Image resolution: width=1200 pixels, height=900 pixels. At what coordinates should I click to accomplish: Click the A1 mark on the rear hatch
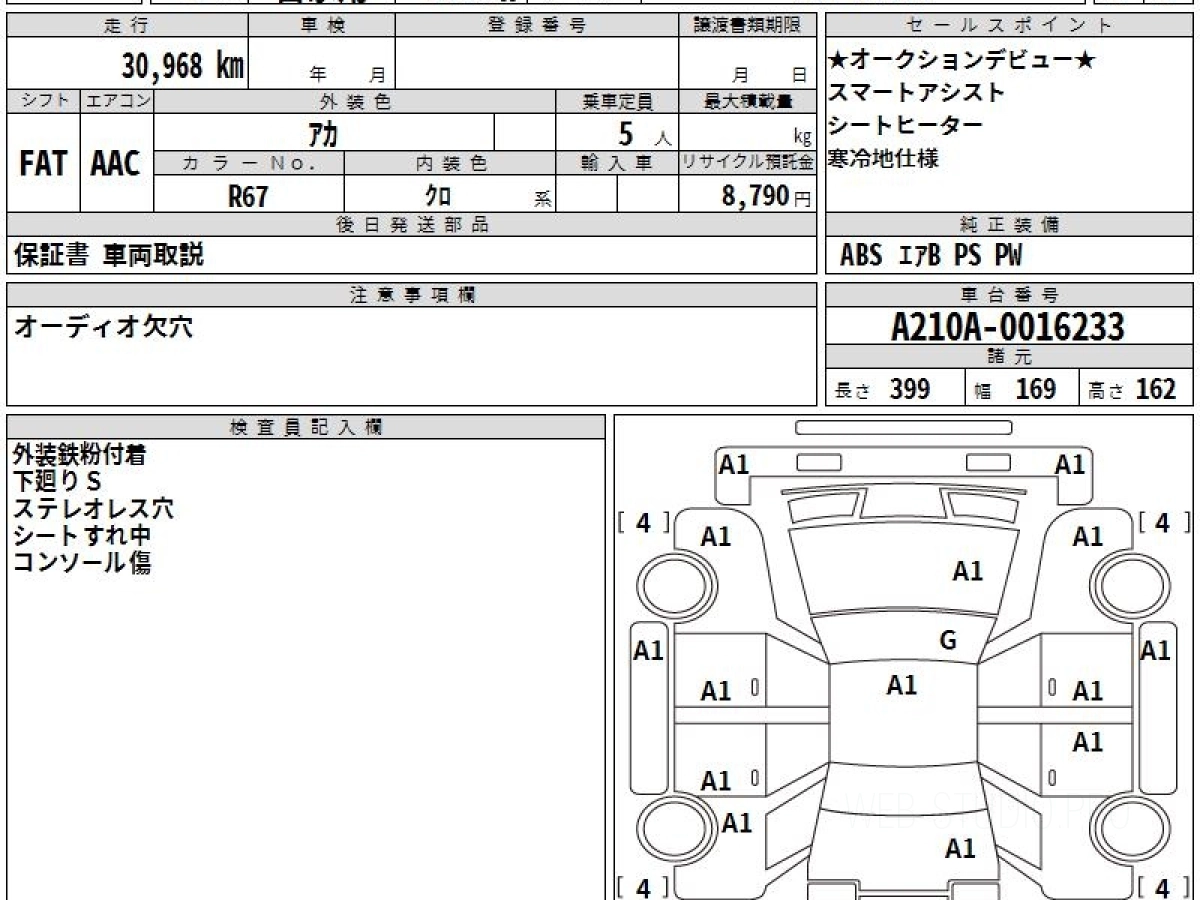960,849
